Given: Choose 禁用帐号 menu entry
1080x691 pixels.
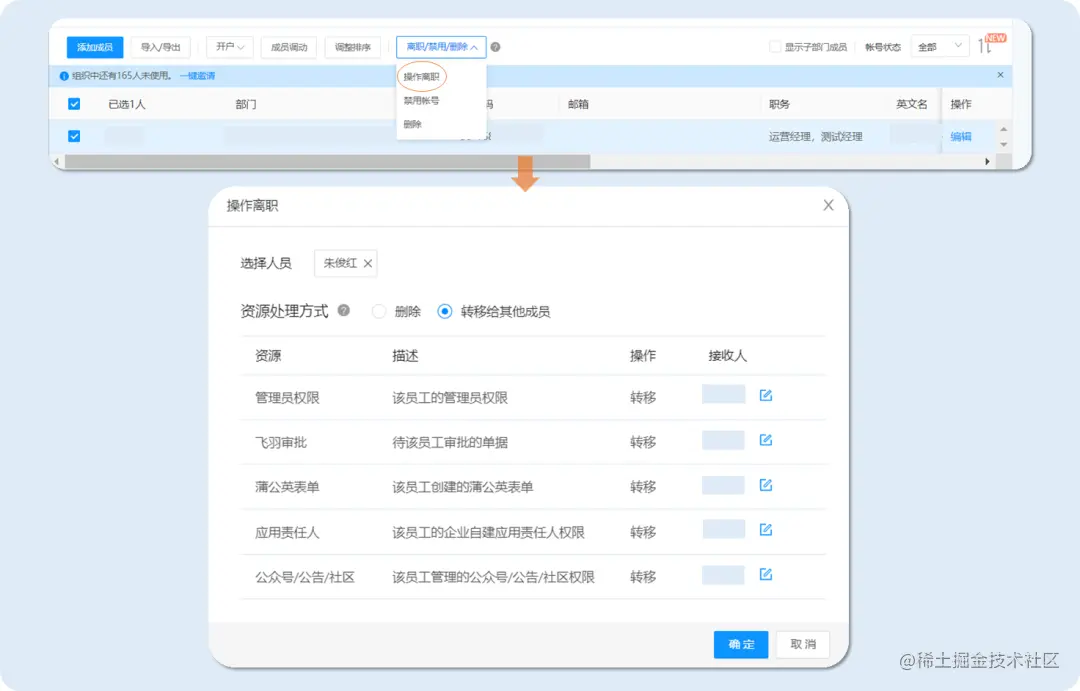Looking at the screenshot, I should pos(422,101).
